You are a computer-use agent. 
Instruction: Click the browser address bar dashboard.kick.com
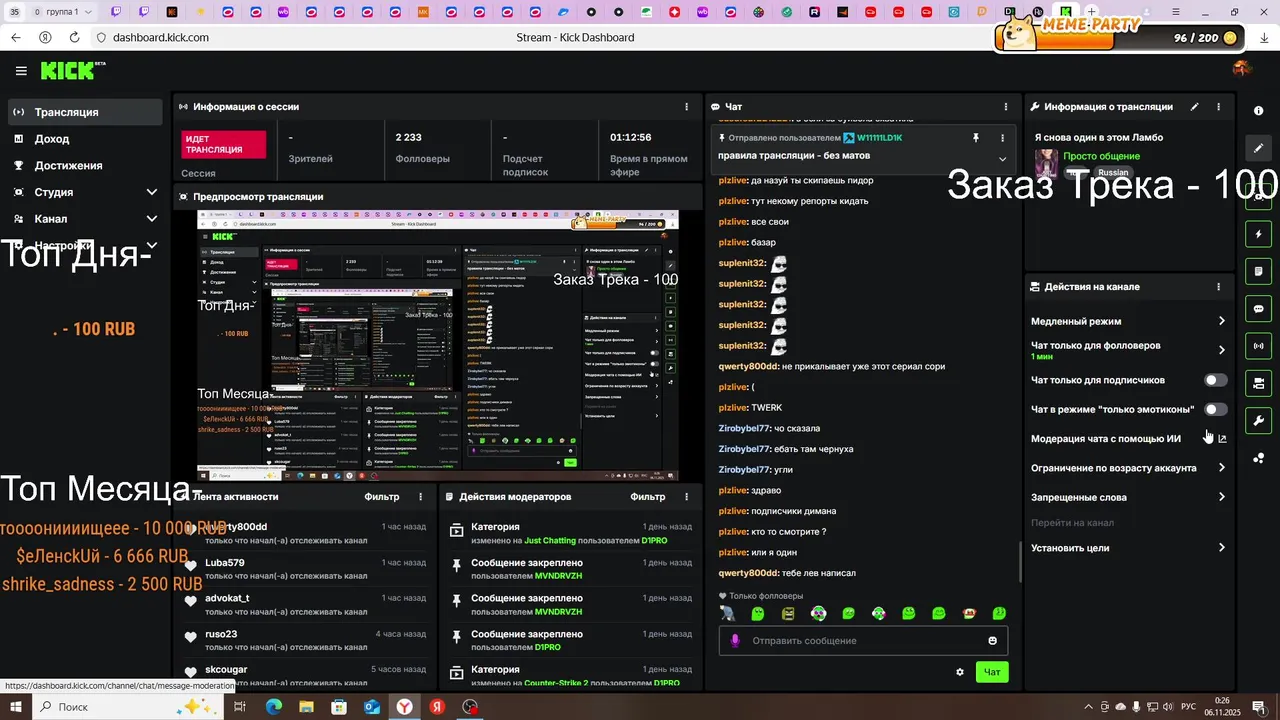click(161, 37)
